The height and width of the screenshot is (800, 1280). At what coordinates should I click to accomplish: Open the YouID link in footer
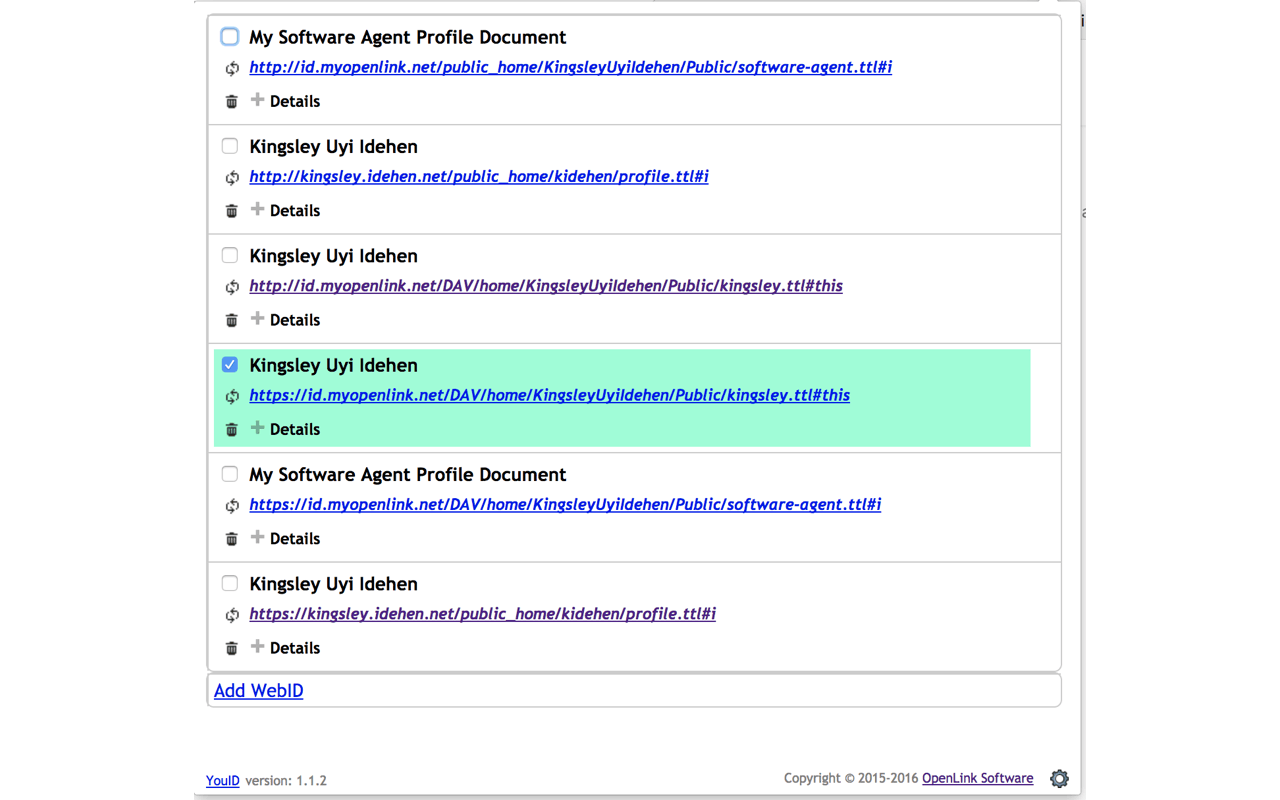[223, 780]
